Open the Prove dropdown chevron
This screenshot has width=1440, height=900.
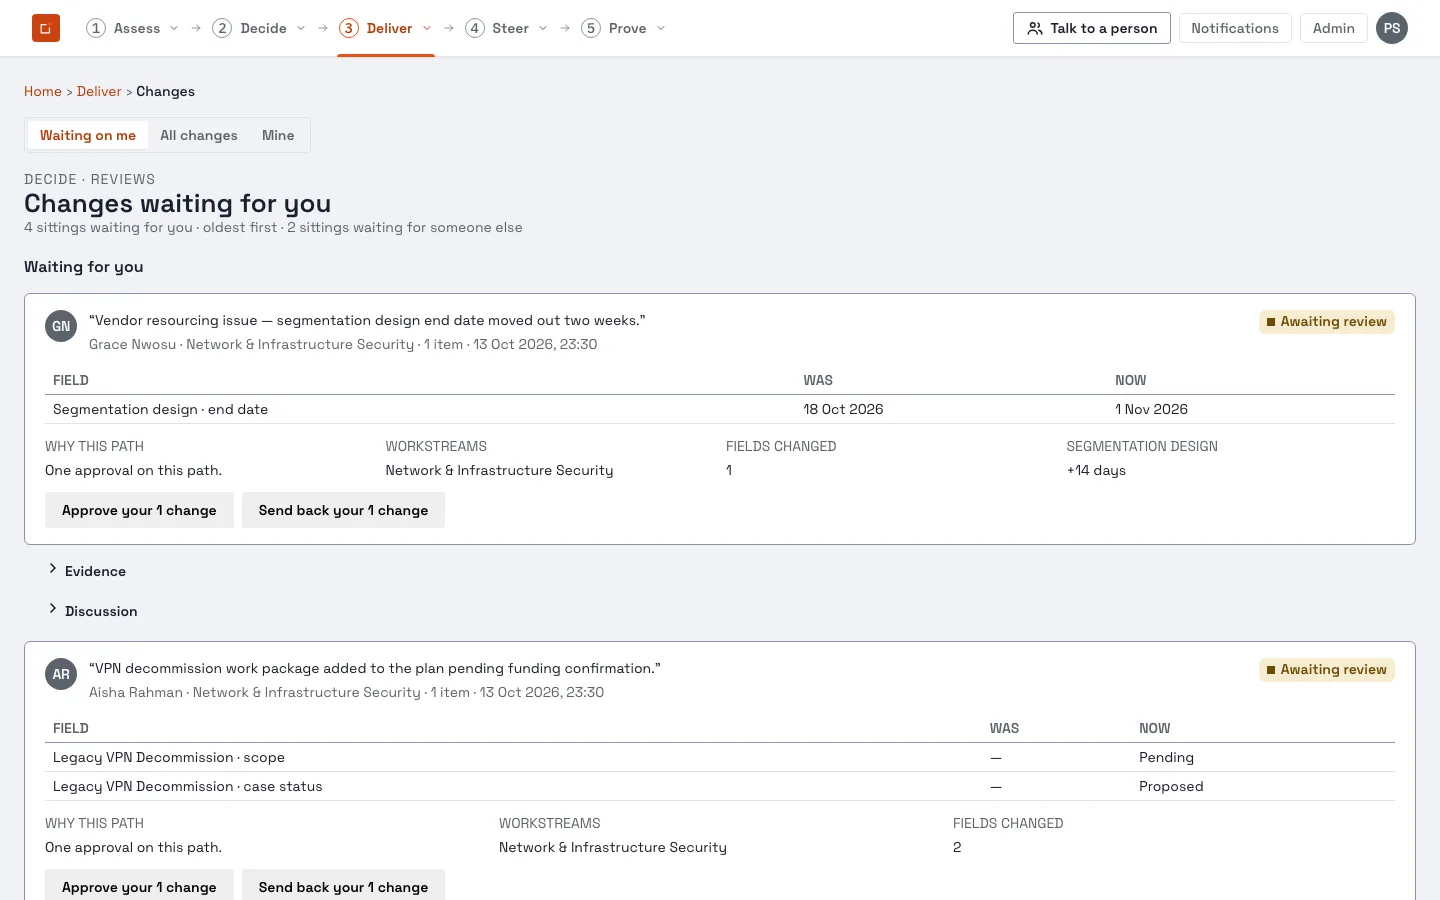click(661, 28)
